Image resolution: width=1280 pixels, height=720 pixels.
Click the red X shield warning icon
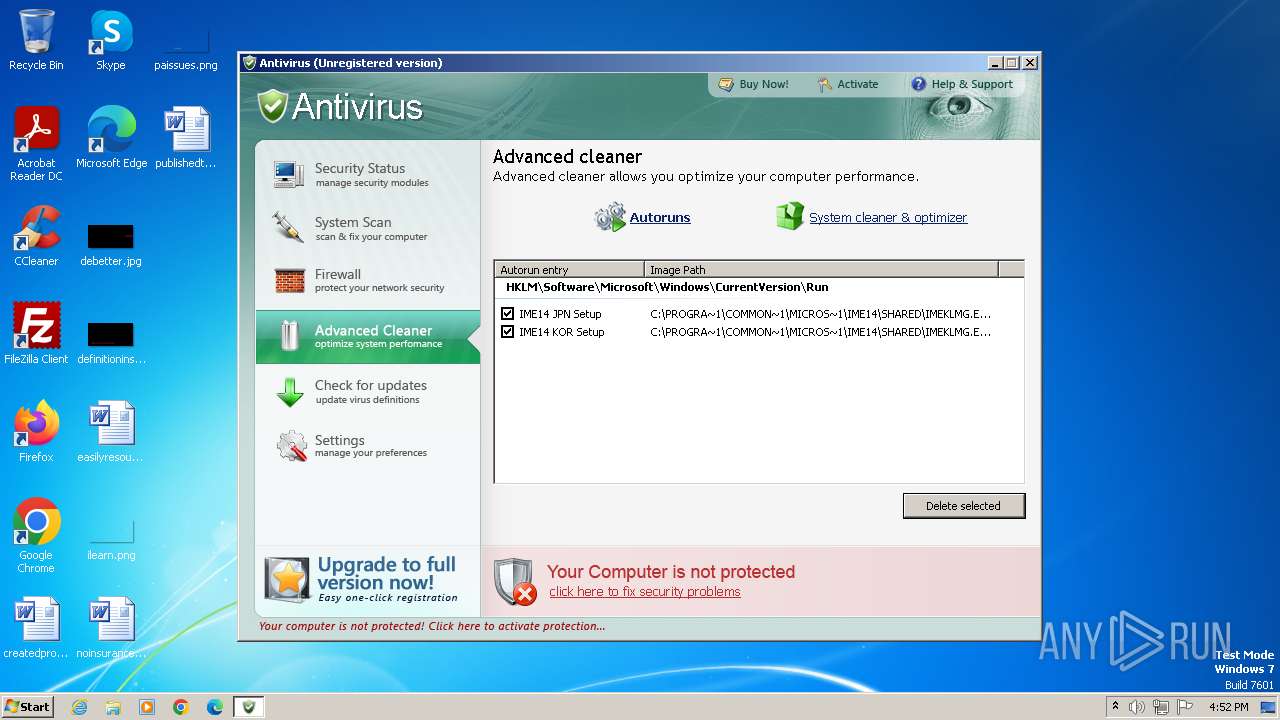pos(515,581)
